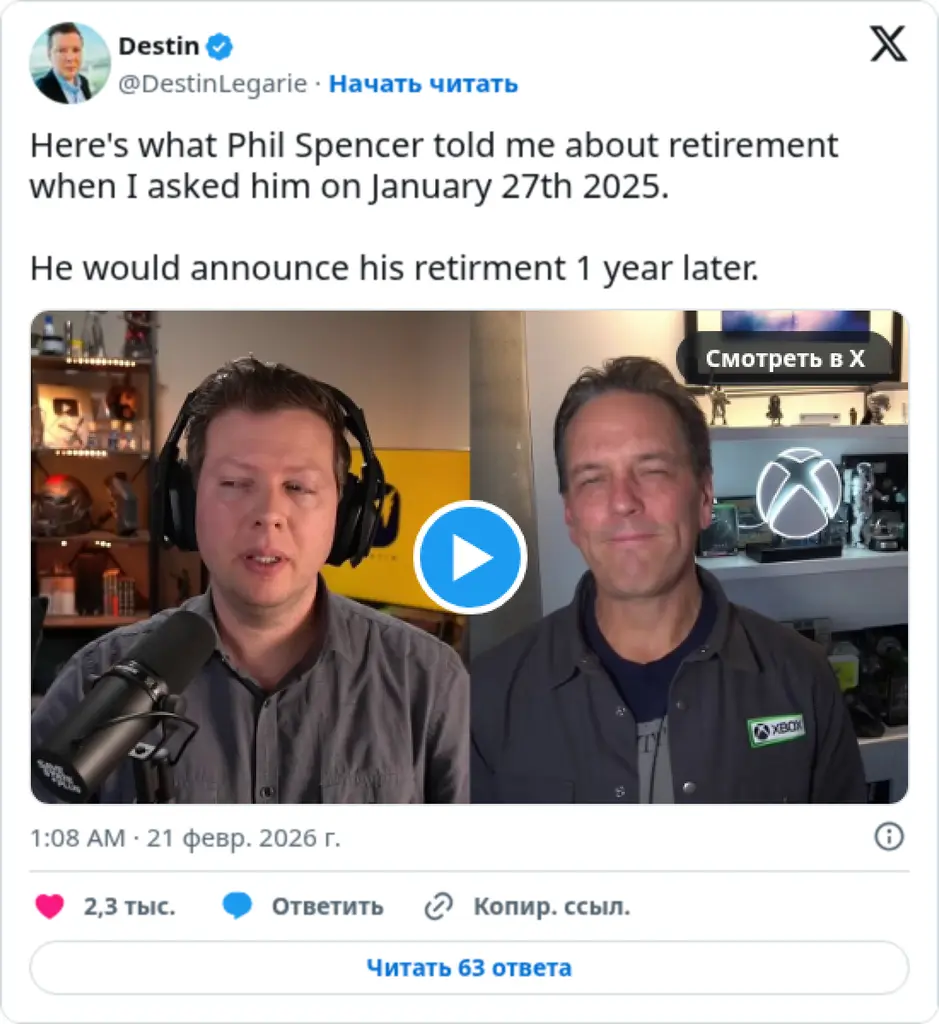939x1024 pixels.
Task: Click the Смотреть в X button
Action: coord(785,359)
